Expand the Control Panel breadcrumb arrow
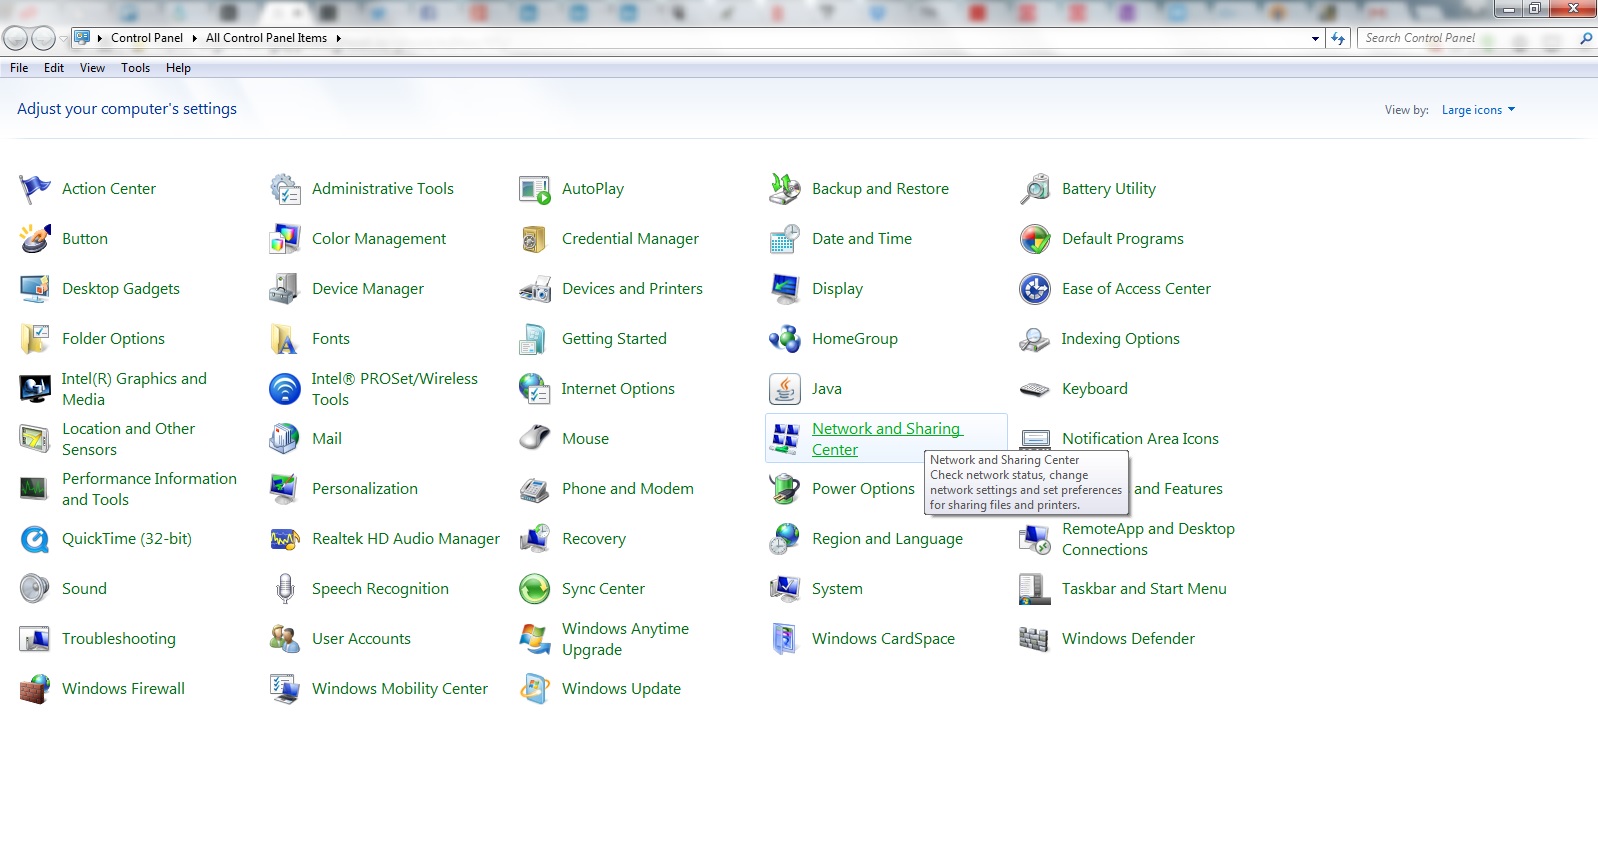 194,38
